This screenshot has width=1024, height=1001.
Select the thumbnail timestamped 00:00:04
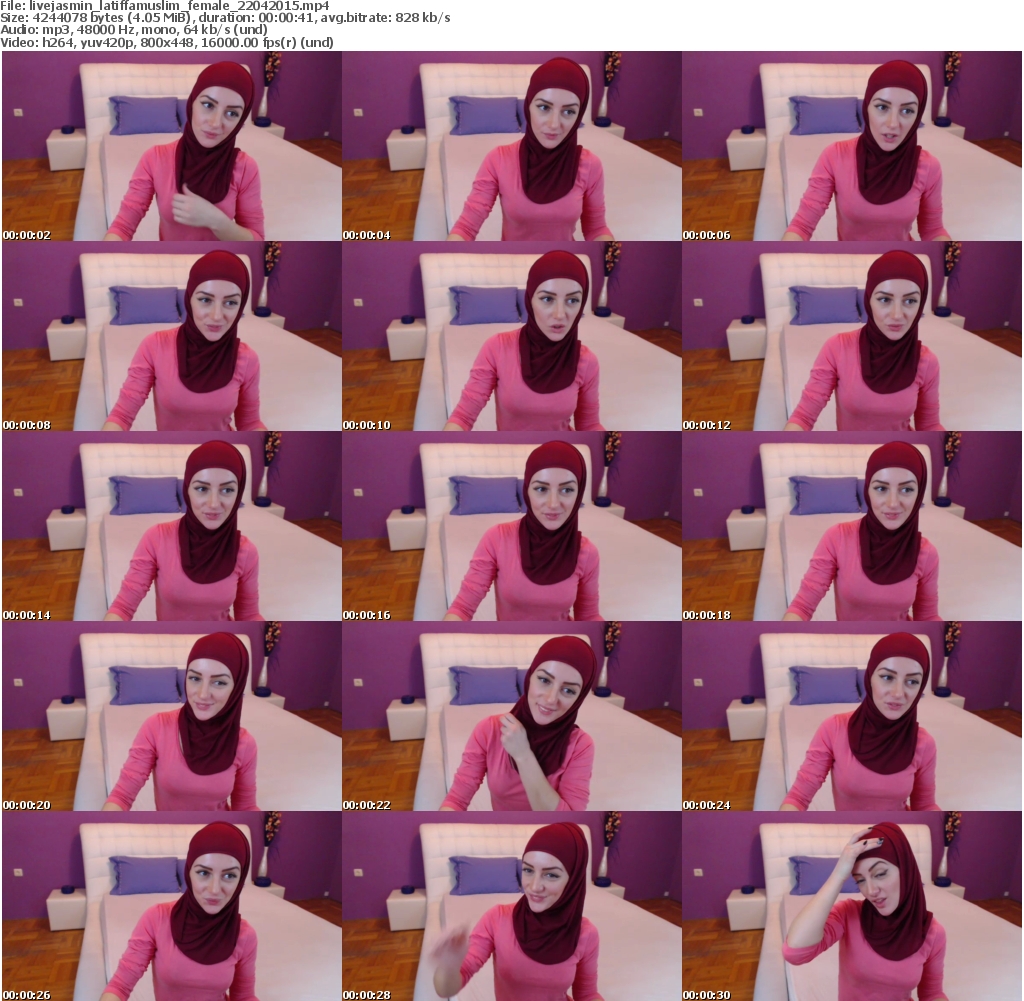click(512, 146)
